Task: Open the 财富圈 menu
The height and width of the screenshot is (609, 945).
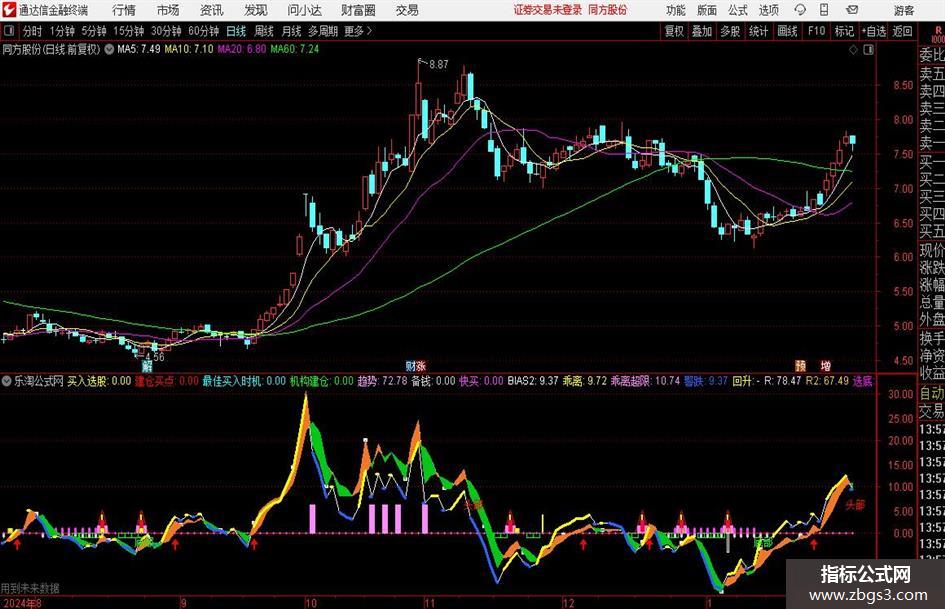Action: coord(358,10)
